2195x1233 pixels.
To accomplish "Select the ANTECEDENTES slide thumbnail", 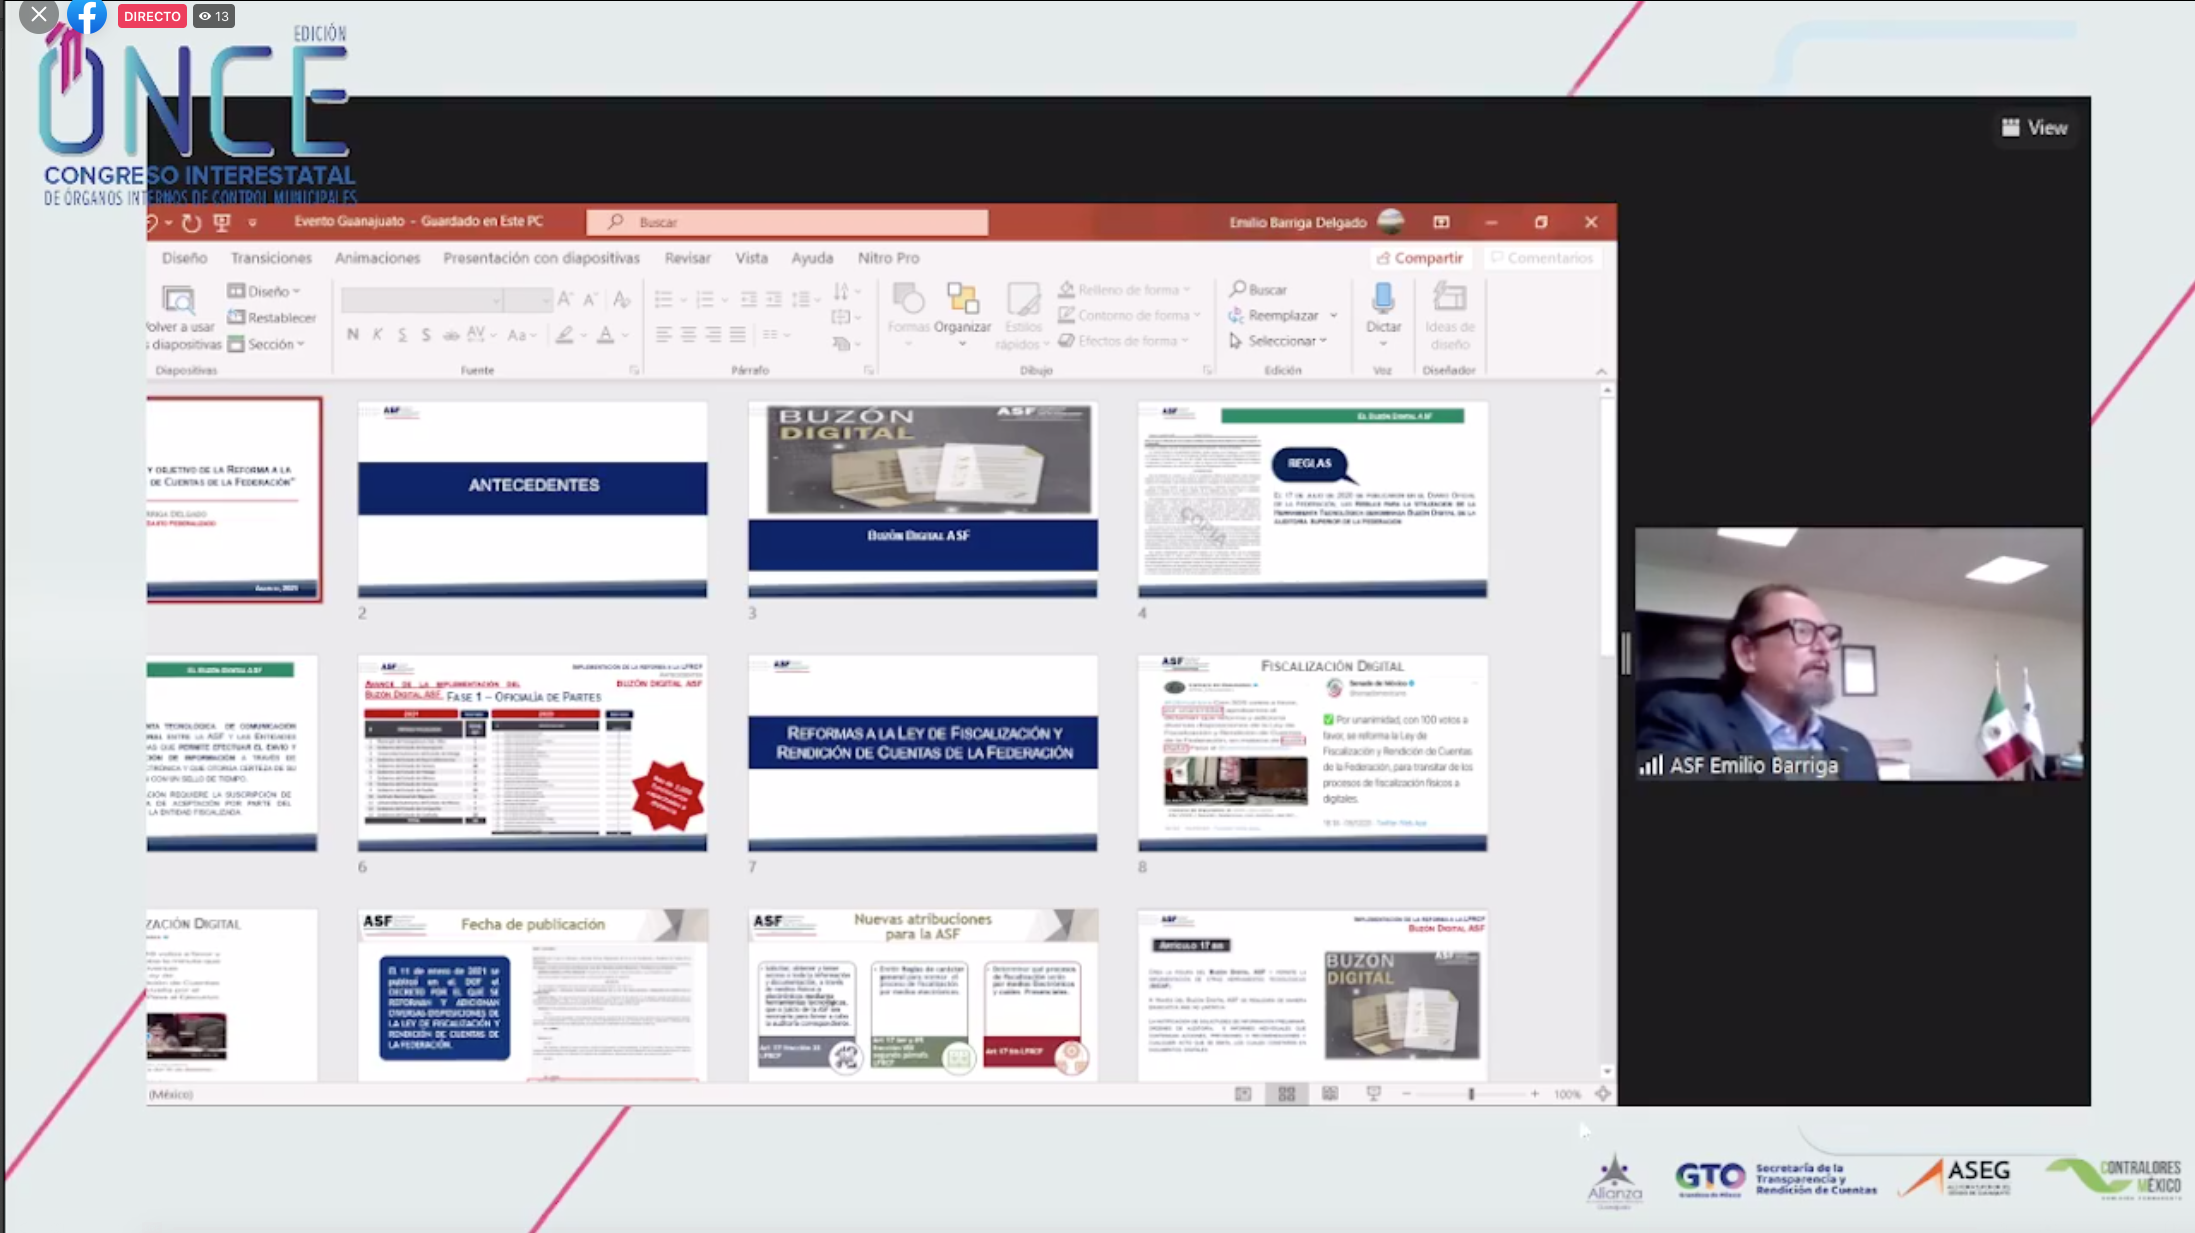I will tap(532, 499).
